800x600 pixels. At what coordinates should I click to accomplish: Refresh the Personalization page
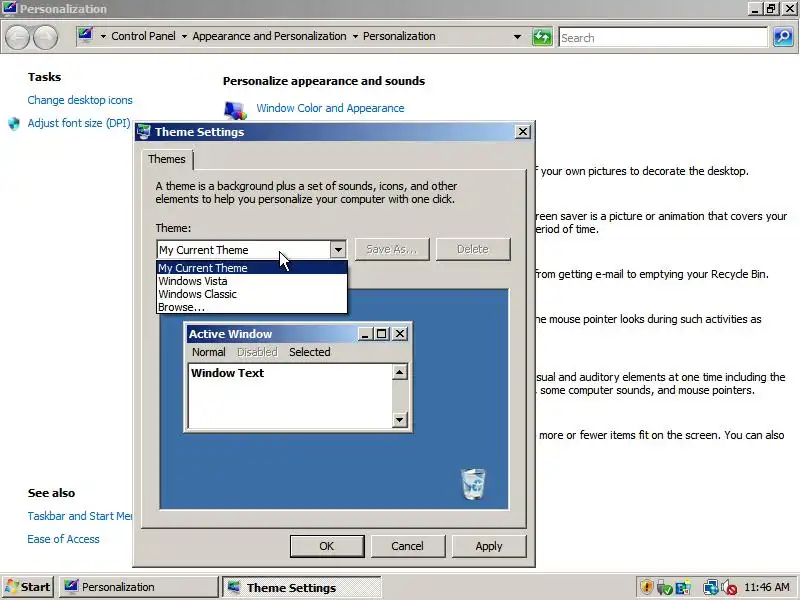coord(542,37)
